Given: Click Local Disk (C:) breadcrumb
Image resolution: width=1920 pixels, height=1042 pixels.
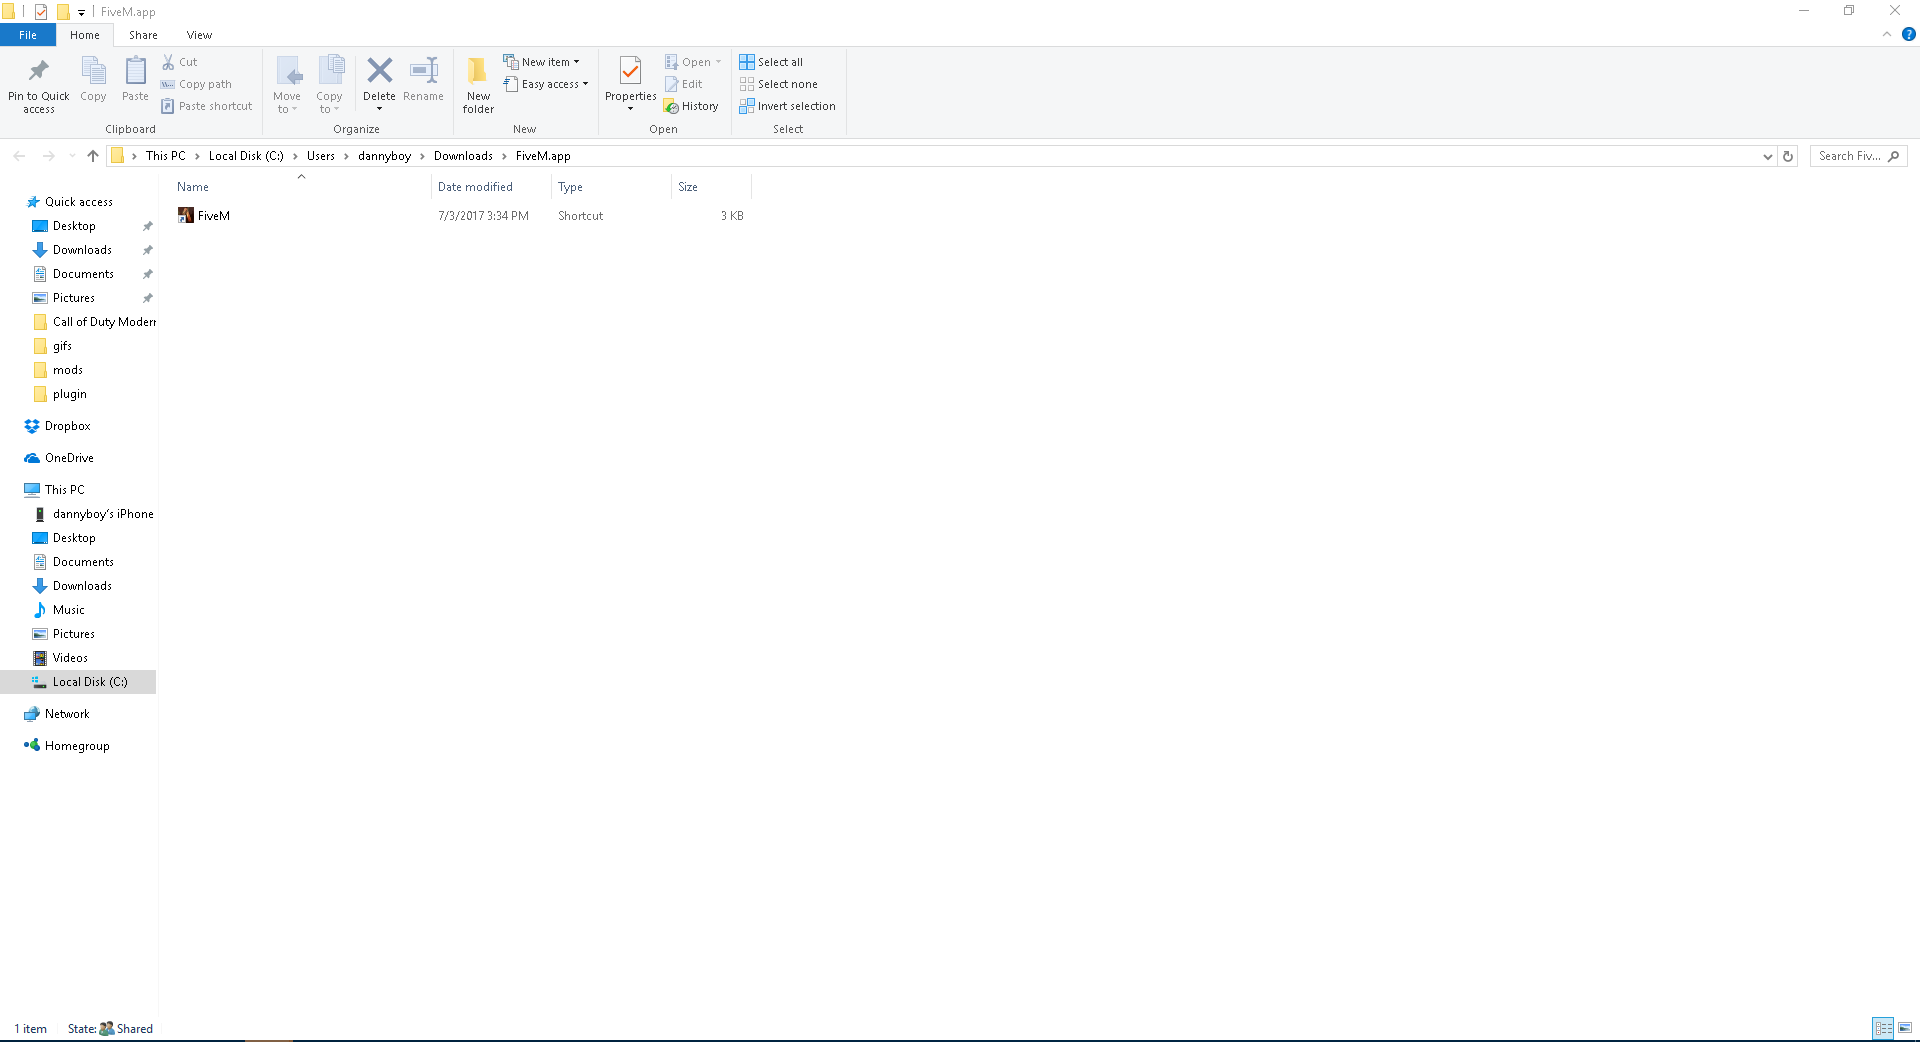Looking at the screenshot, I should click(x=246, y=156).
